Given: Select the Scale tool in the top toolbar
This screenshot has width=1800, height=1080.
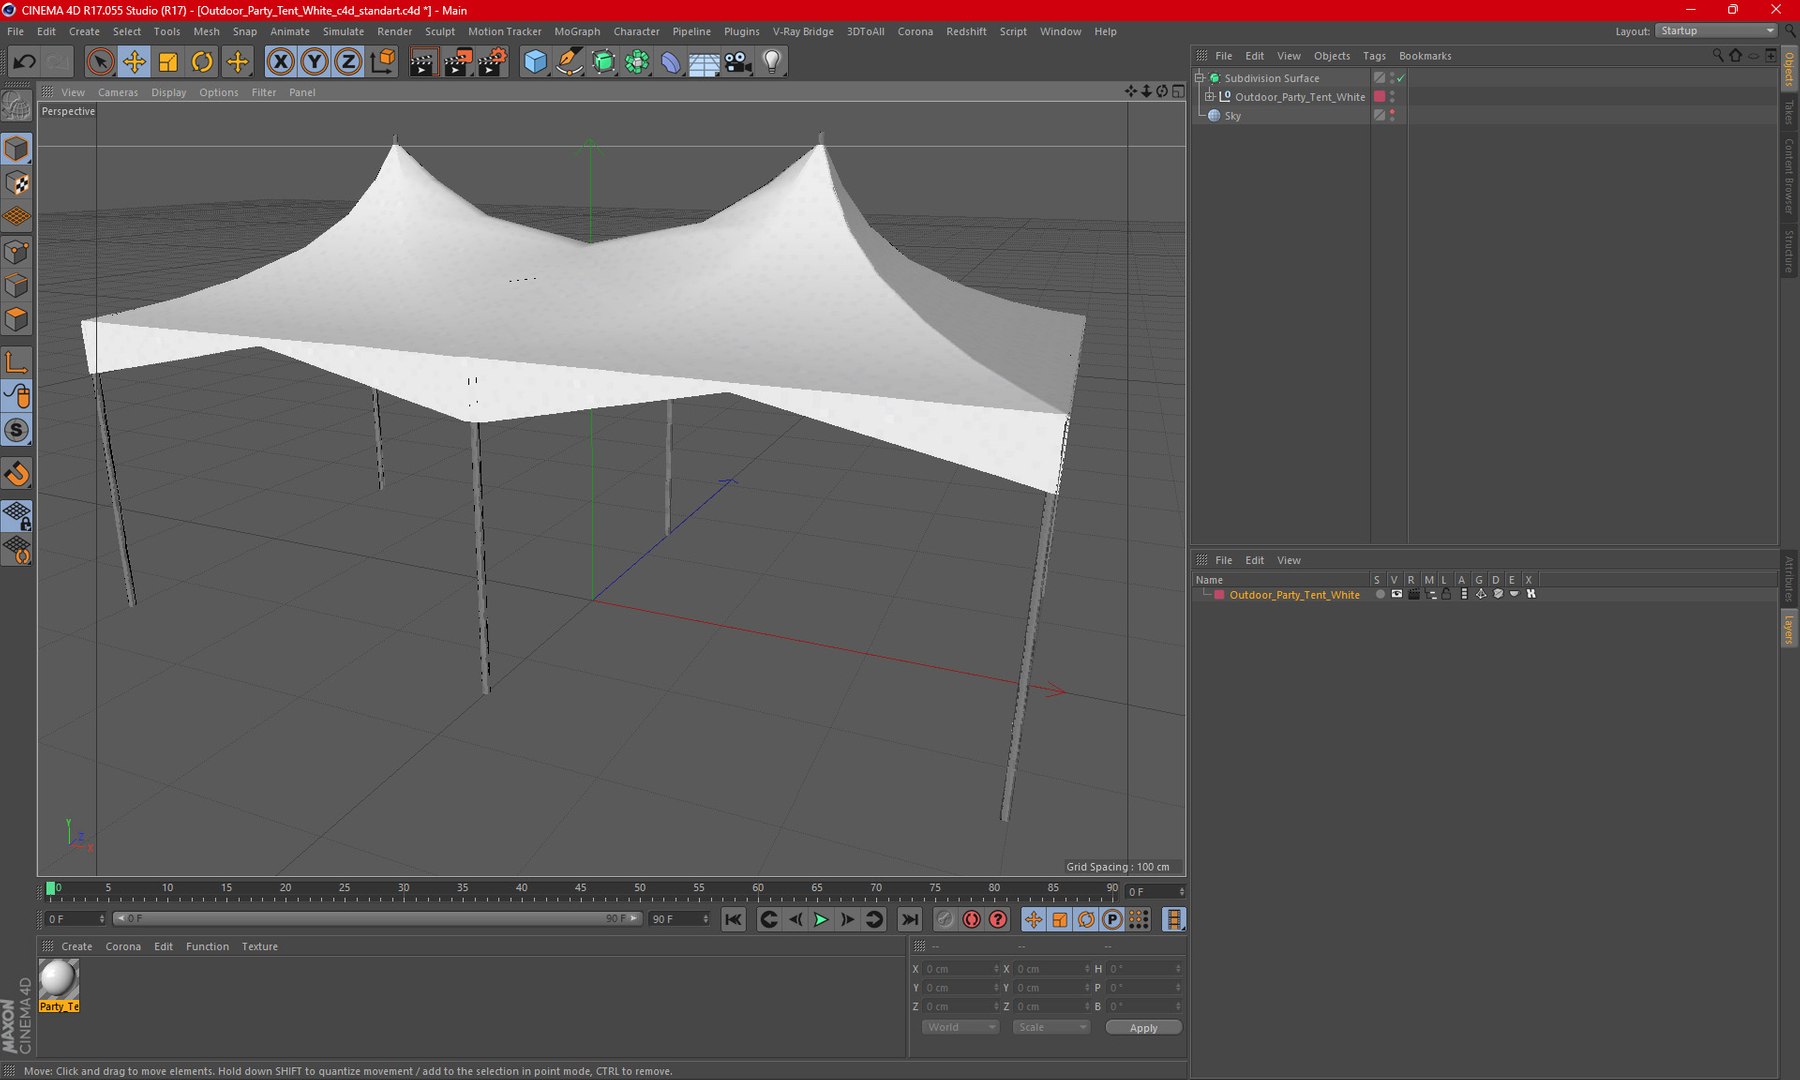Looking at the screenshot, I should [168, 62].
